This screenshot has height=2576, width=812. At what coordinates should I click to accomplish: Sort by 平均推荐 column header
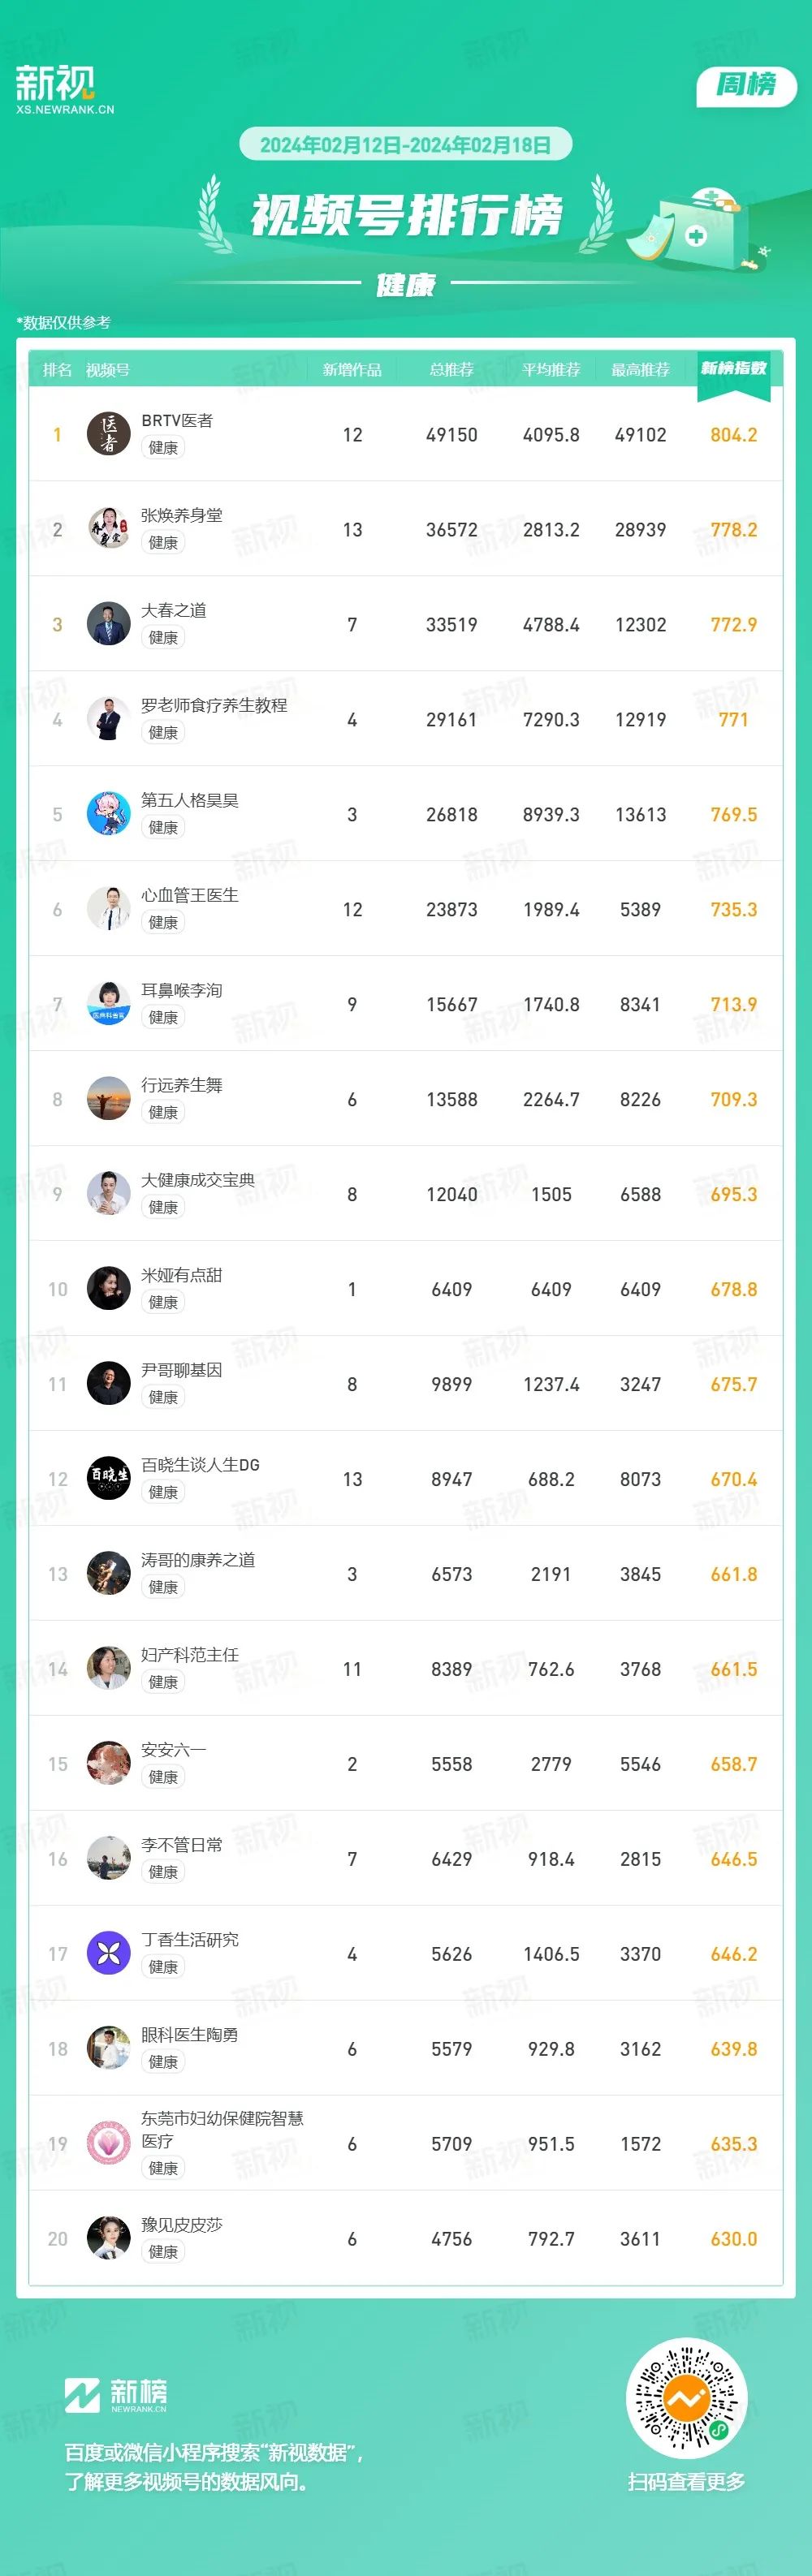pyautogui.click(x=551, y=370)
